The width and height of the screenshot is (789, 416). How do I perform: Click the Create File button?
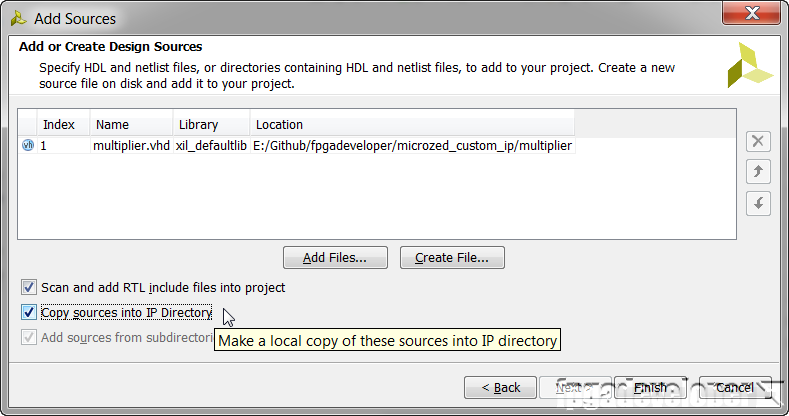click(452, 258)
